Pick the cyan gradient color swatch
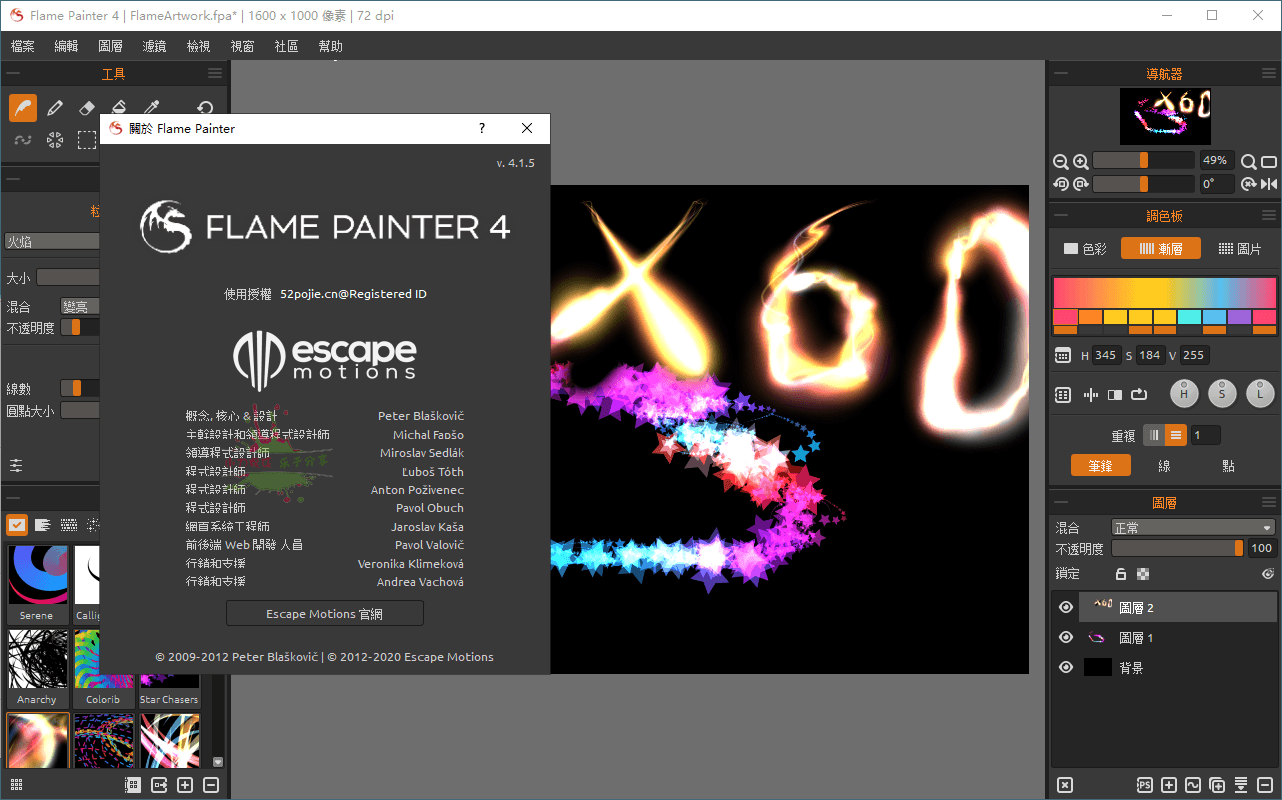This screenshot has width=1282, height=800. pos(1189,317)
